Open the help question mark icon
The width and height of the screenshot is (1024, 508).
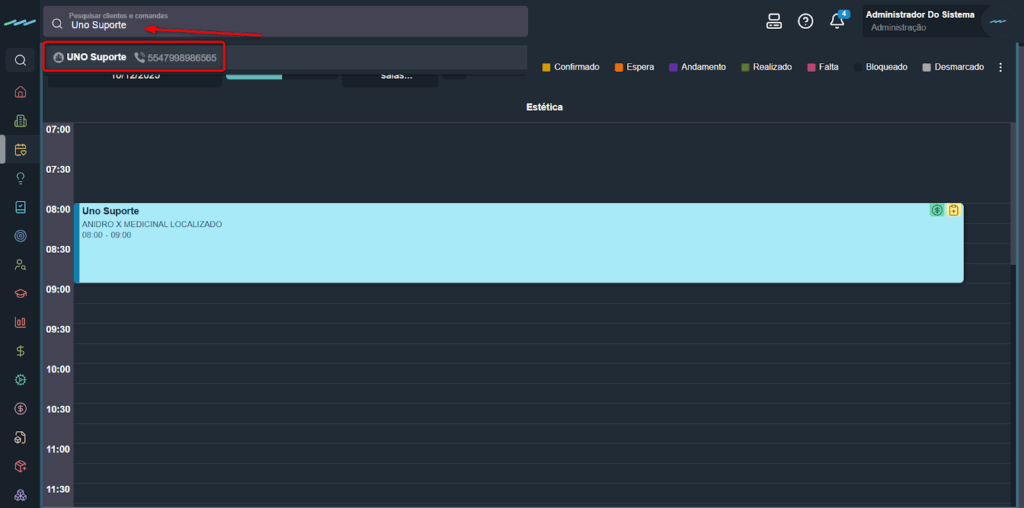[x=805, y=21]
